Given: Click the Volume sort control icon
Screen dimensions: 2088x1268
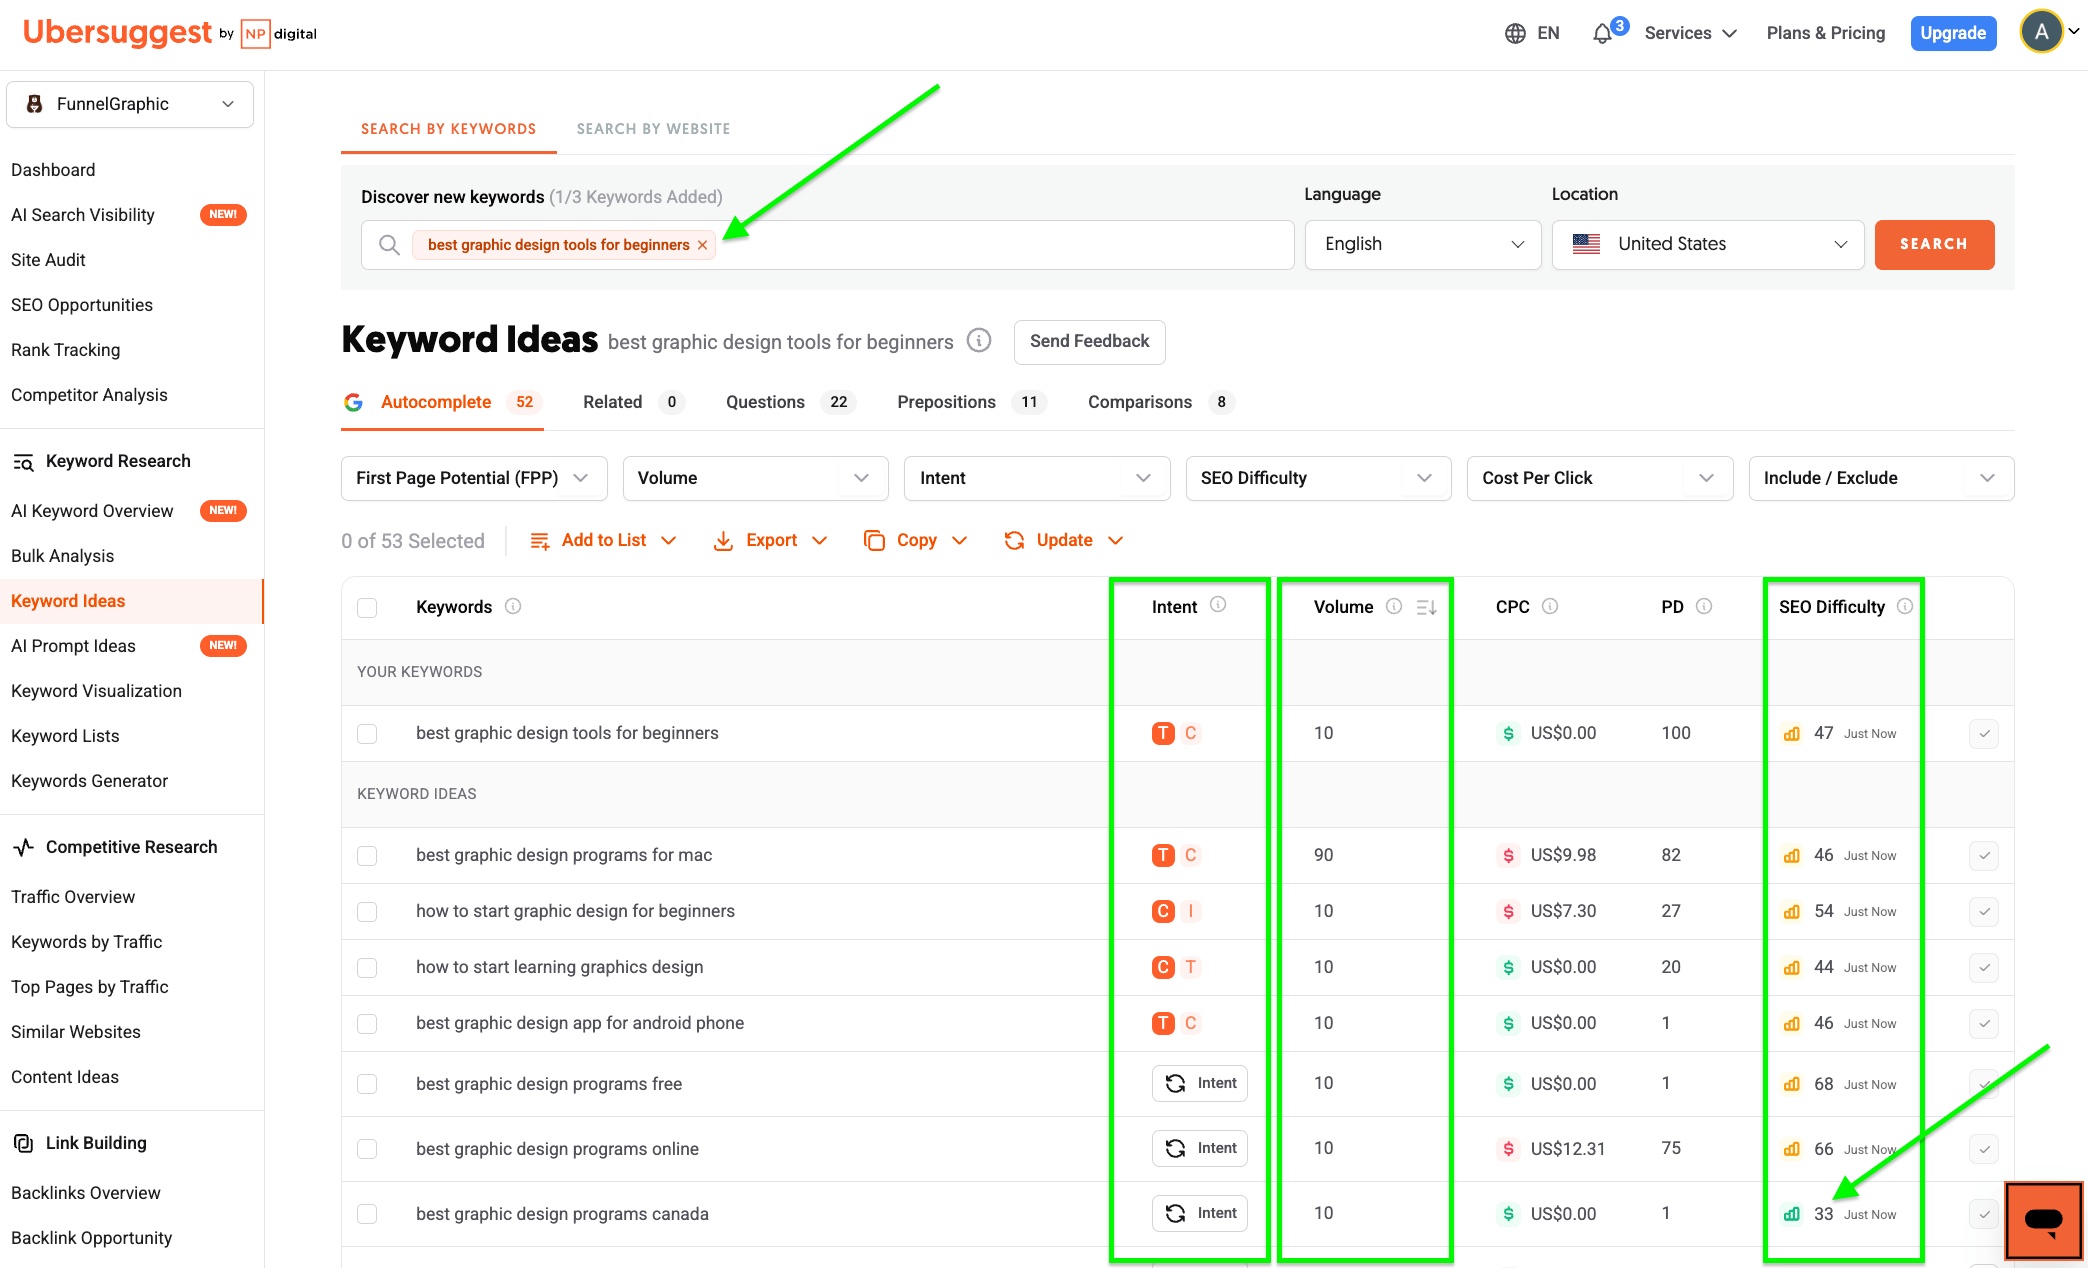Looking at the screenshot, I should tap(1428, 607).
